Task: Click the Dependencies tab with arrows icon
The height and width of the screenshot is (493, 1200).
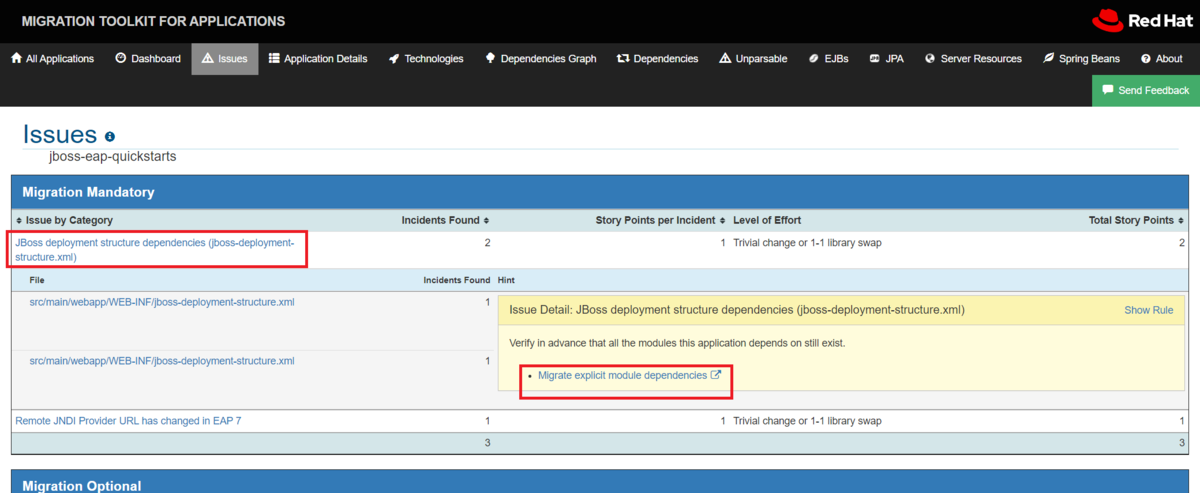Action: click(658, 59)
